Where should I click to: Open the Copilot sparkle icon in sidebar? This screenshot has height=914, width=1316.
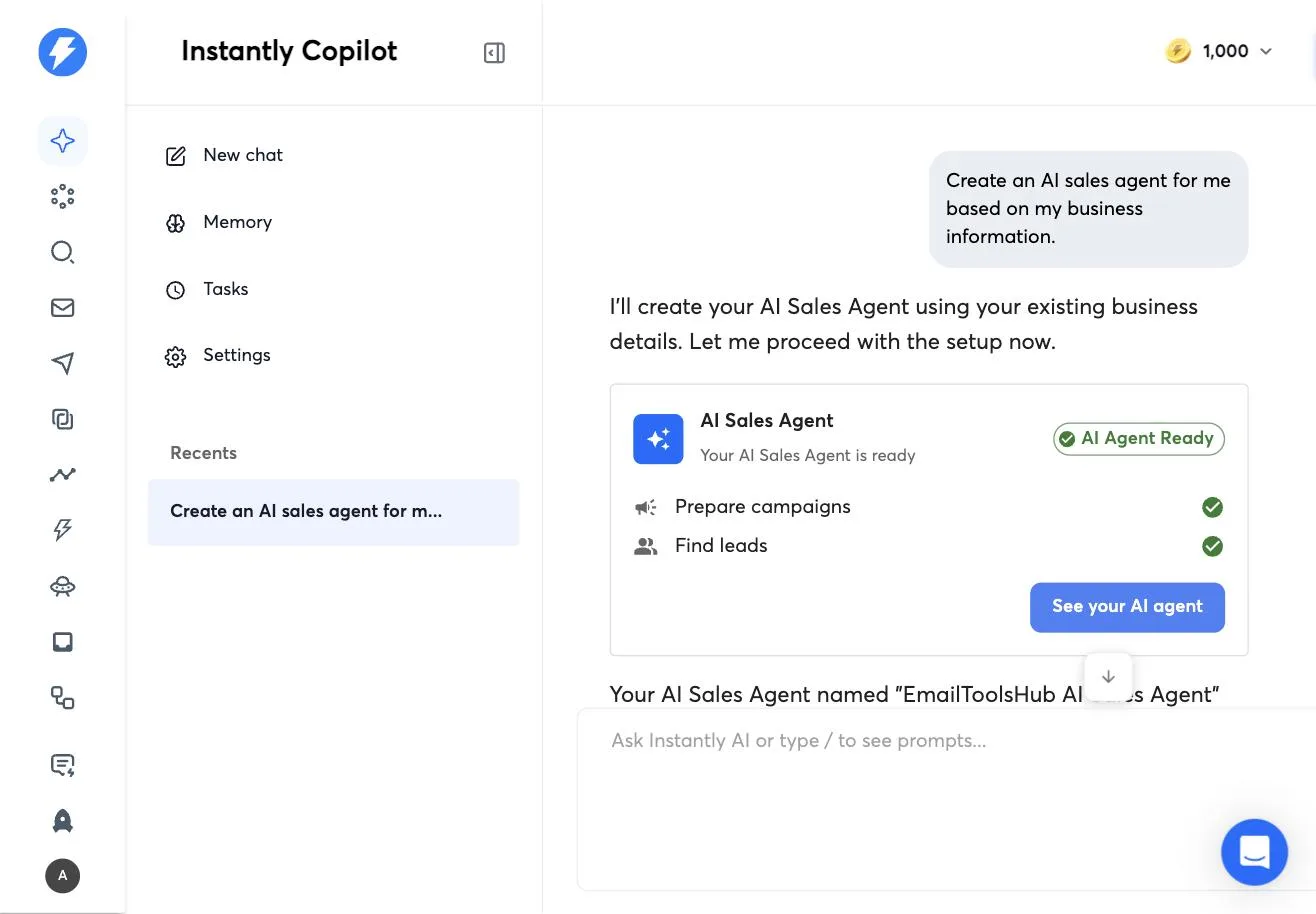point(62,141)
